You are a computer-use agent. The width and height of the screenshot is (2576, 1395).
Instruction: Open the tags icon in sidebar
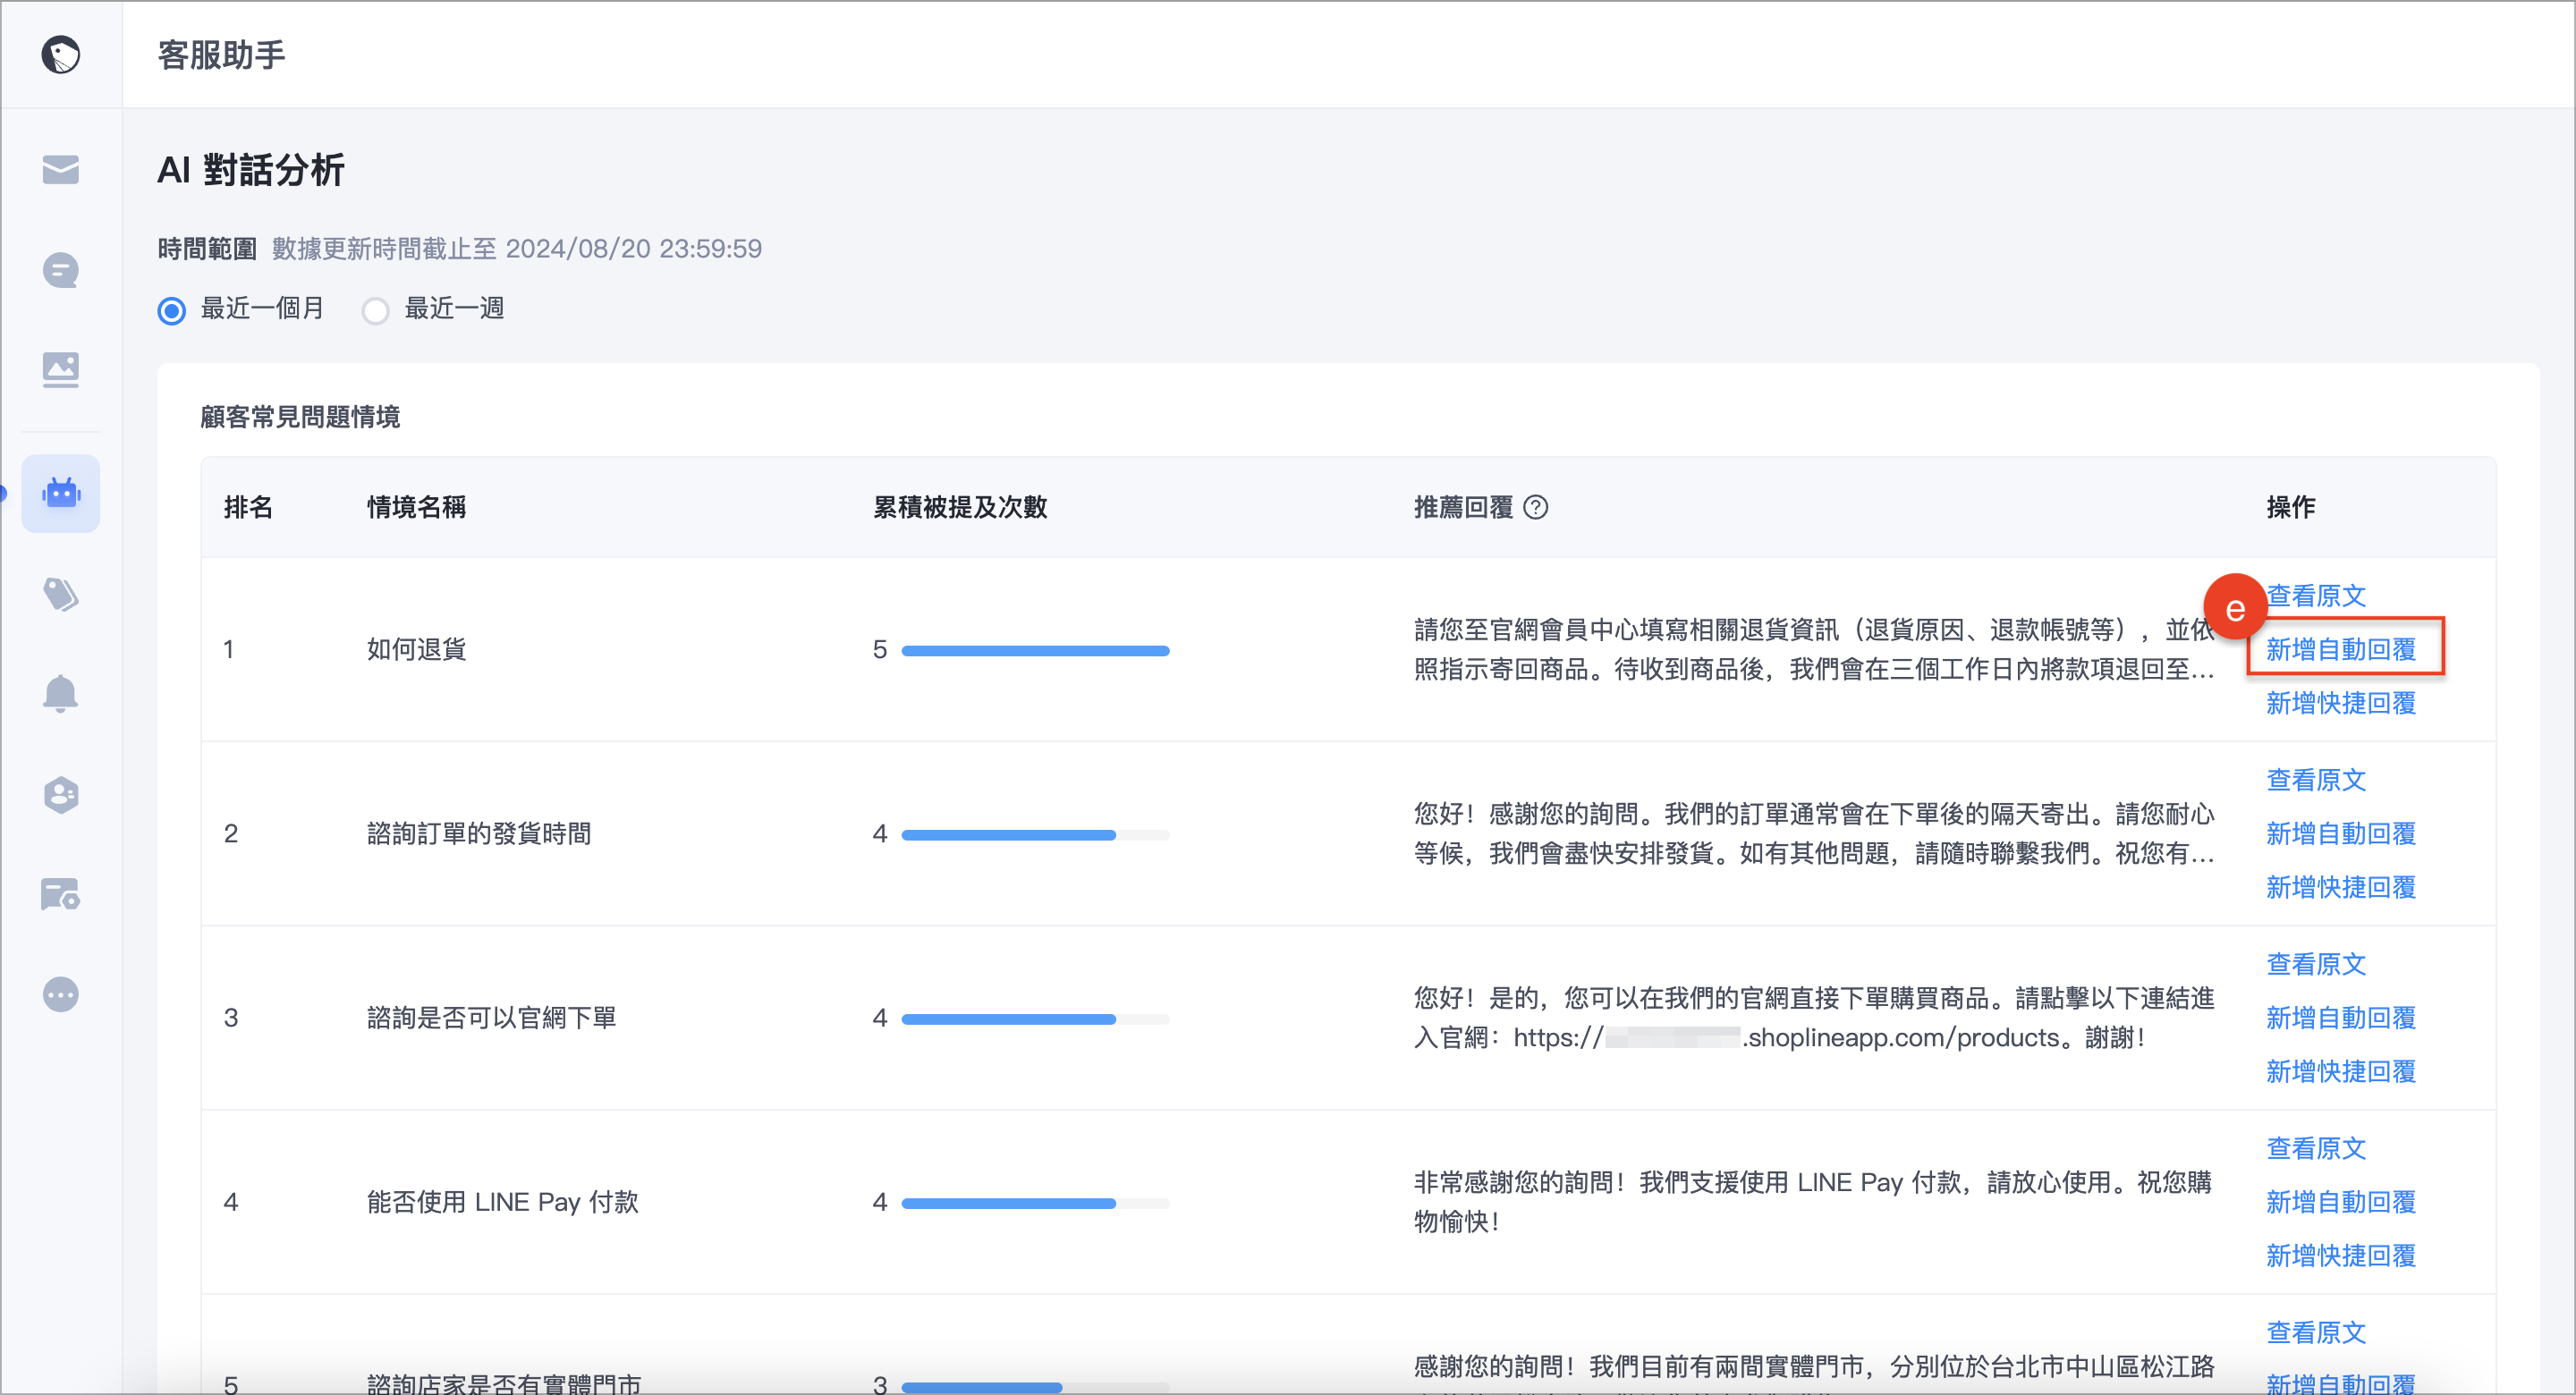point(60,594)
